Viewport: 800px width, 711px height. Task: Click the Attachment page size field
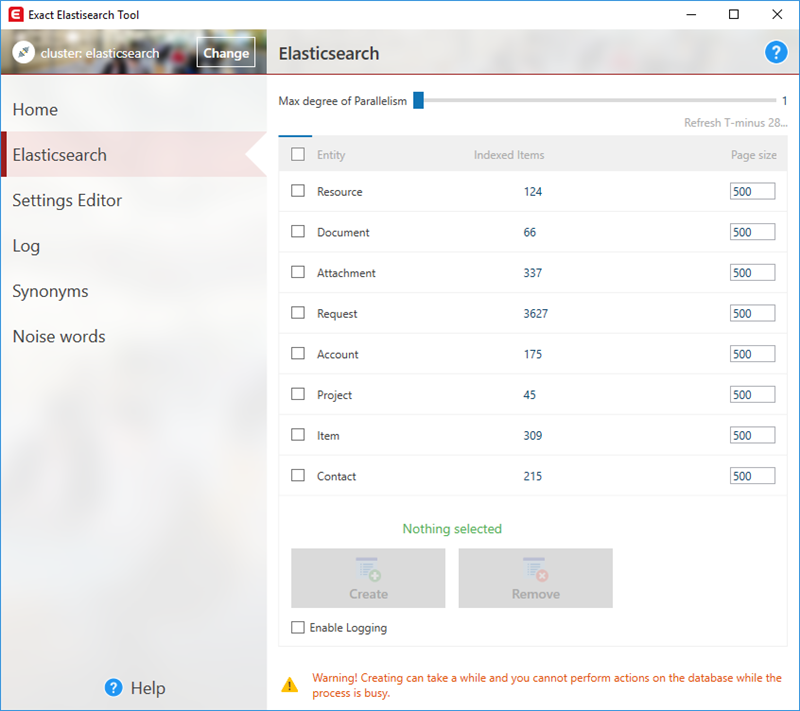[752, 272]
